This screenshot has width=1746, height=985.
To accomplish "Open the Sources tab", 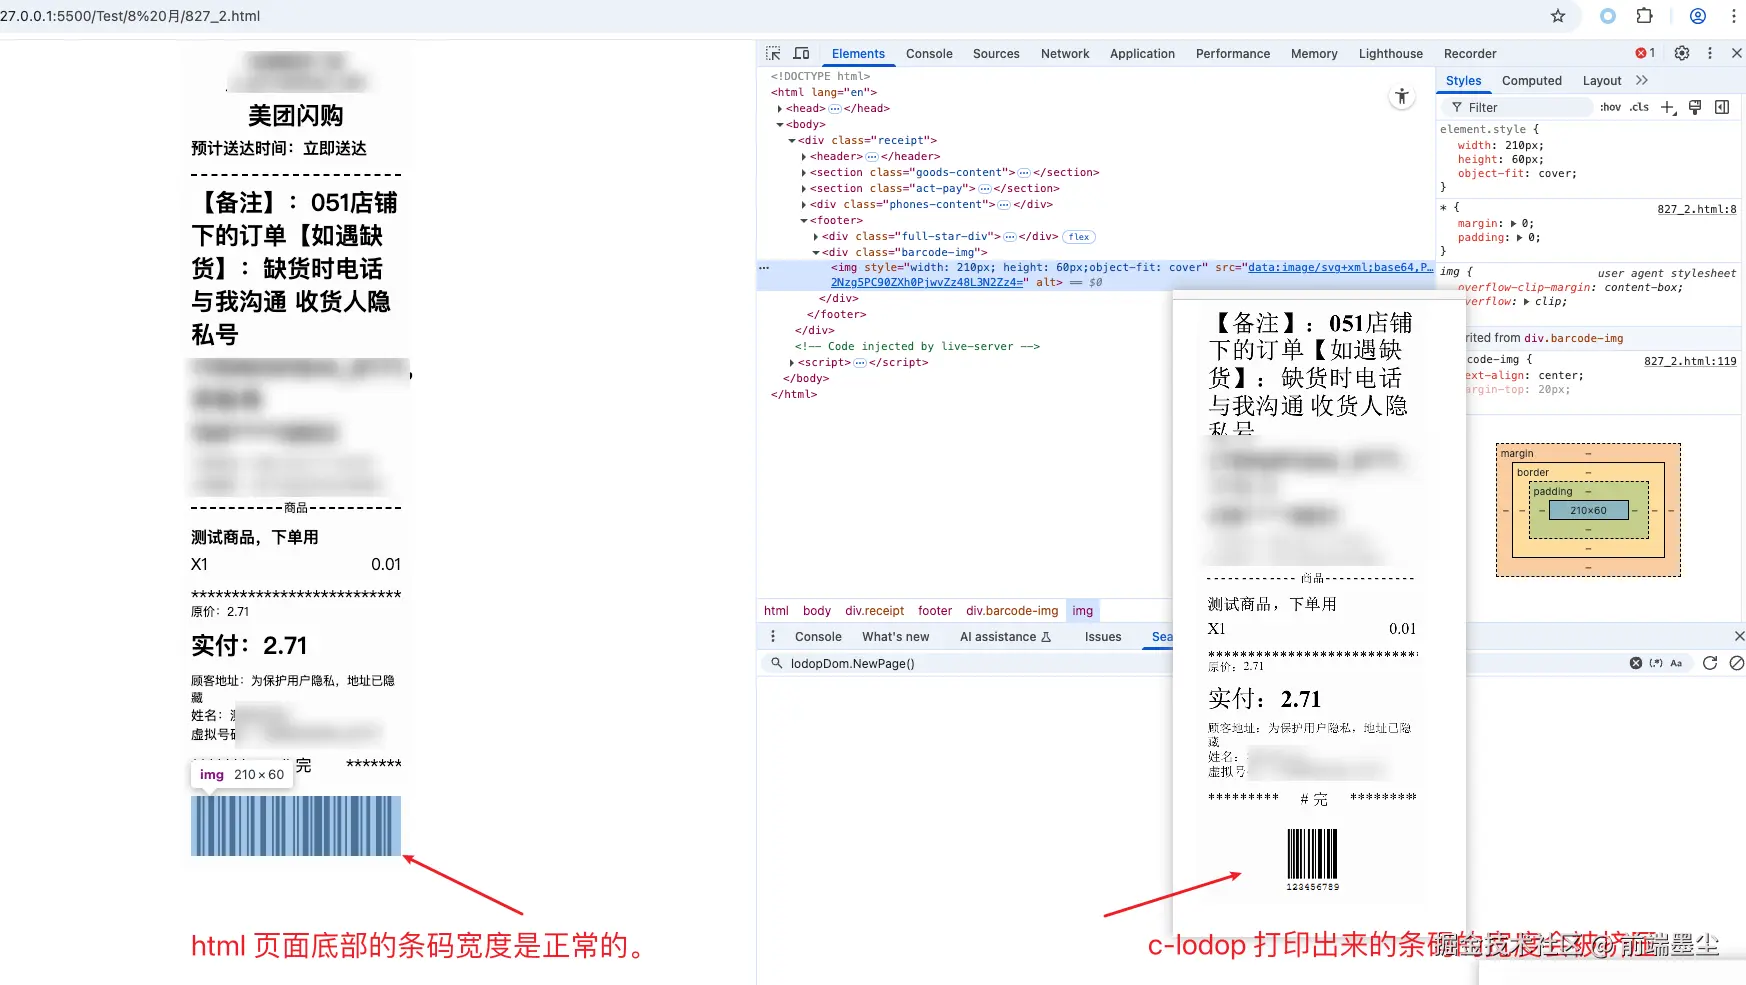I will pos(996,54).
